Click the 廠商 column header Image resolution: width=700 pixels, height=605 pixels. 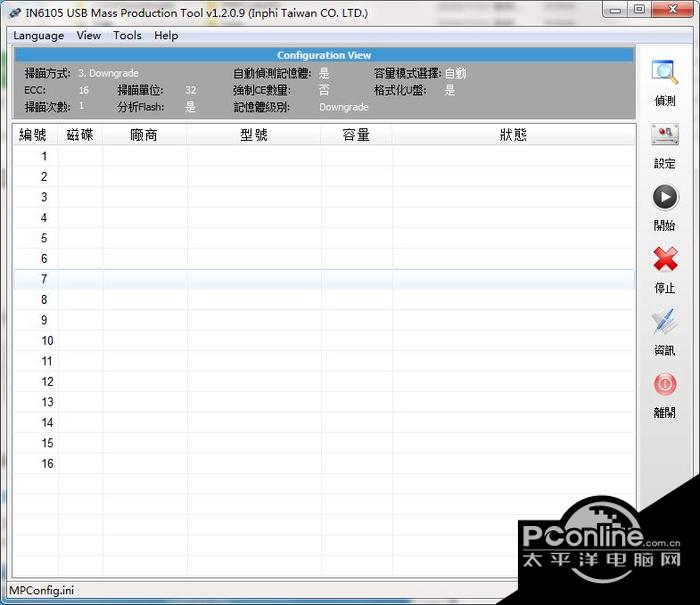pyautogui.click(x=145, y=135)
